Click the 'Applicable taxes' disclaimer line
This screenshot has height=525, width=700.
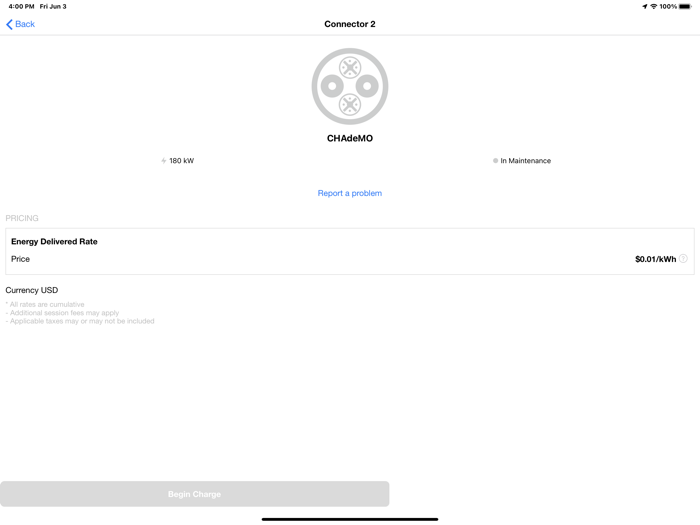[x=80, y=321]
